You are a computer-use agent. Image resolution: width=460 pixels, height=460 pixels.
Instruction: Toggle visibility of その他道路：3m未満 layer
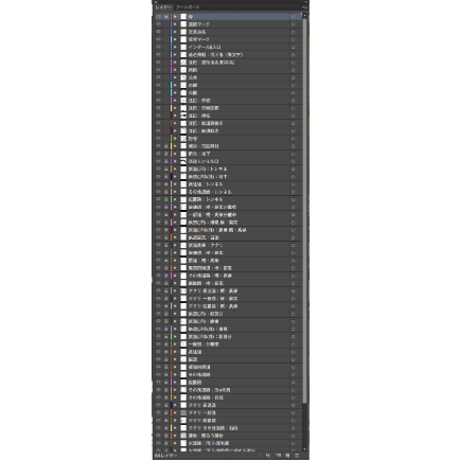158,390
